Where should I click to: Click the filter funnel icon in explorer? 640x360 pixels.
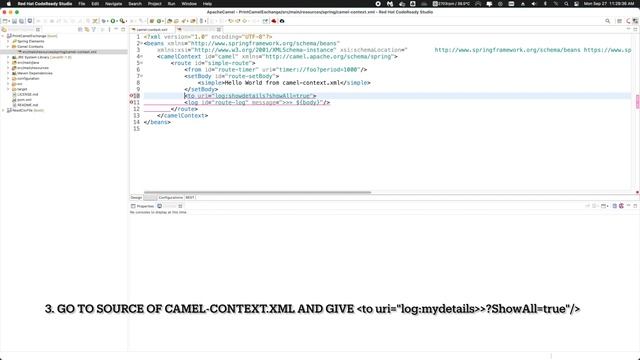point(94,29)
